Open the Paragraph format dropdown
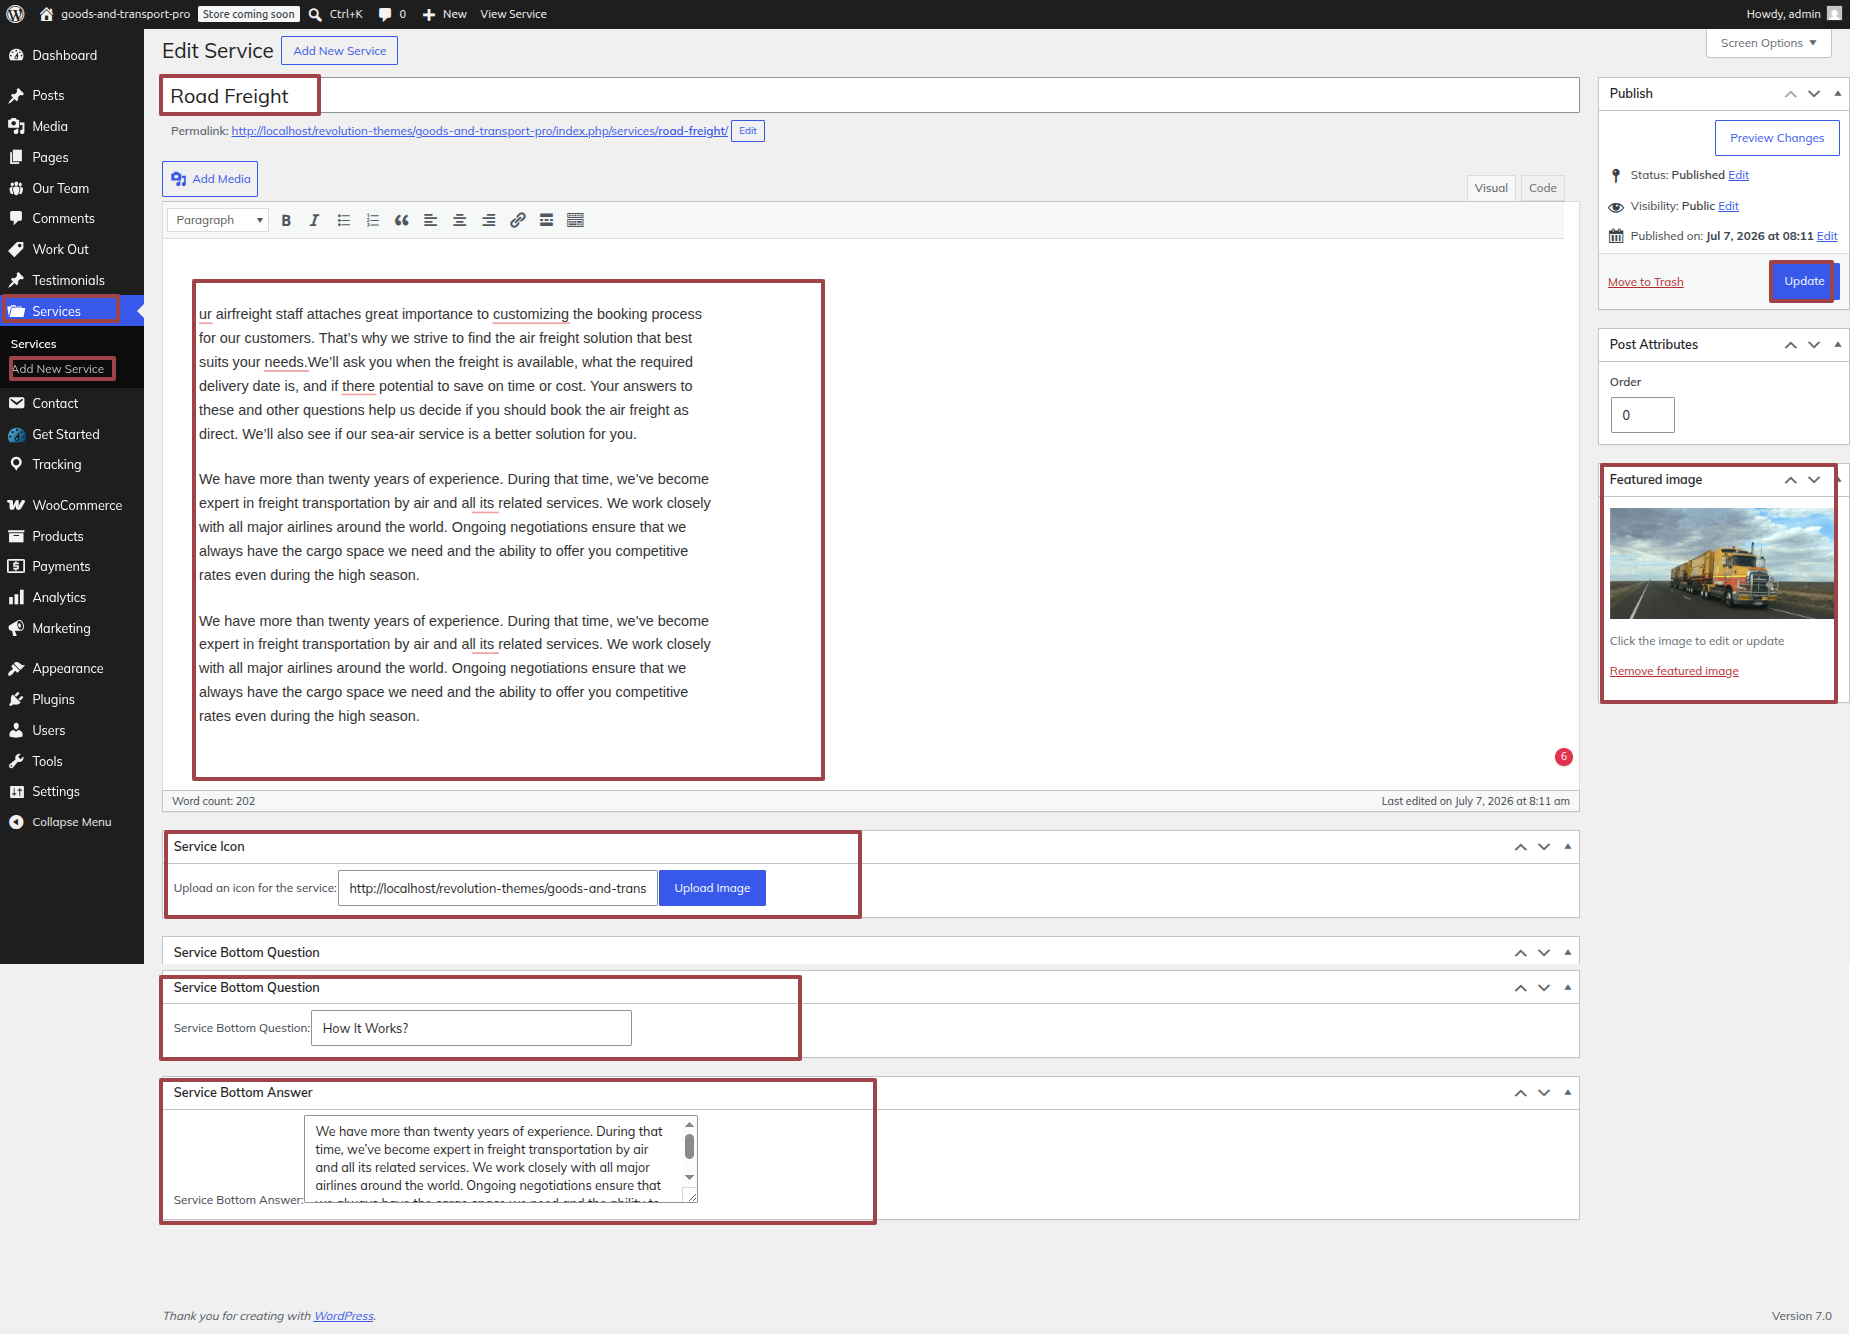1850x1334 pixels. [218, 220]
